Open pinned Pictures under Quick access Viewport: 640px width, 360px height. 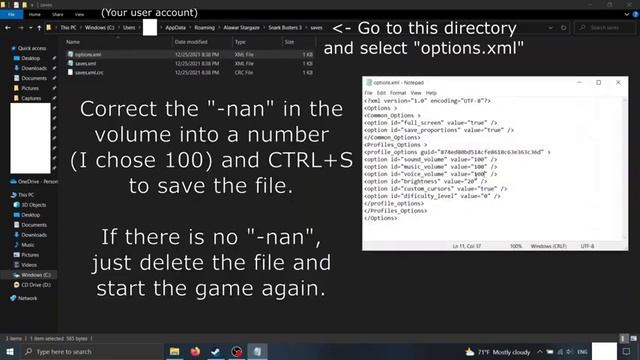click(x=30, y=88)
